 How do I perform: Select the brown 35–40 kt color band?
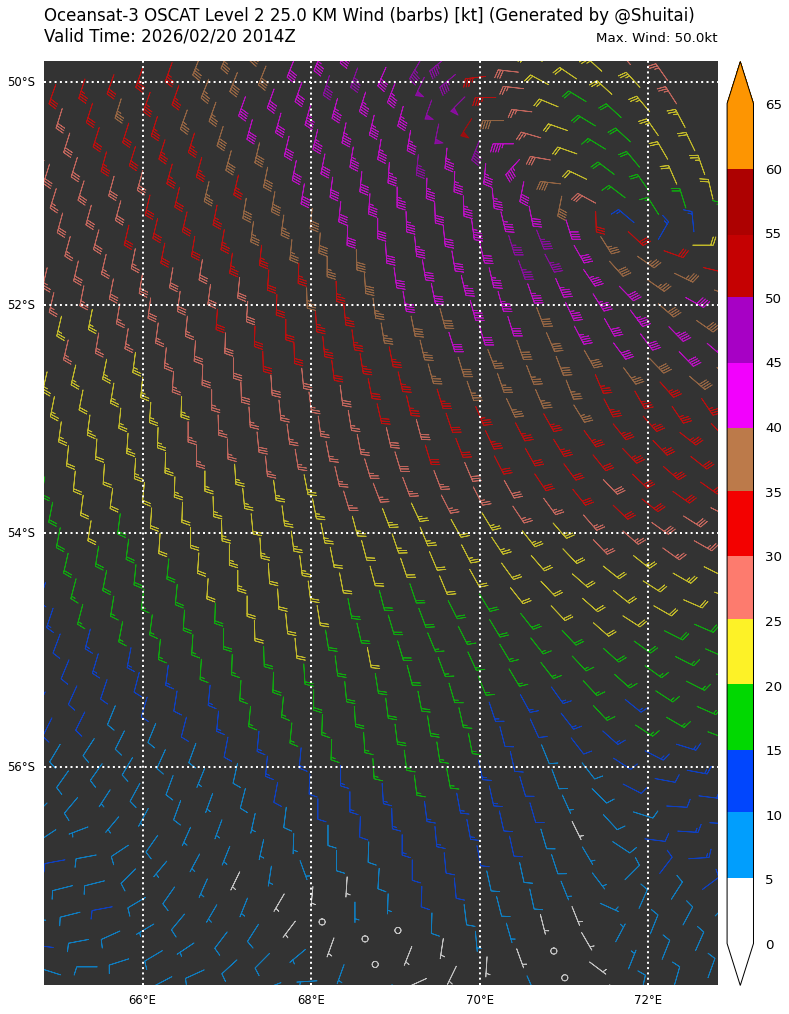coord(740,459)
